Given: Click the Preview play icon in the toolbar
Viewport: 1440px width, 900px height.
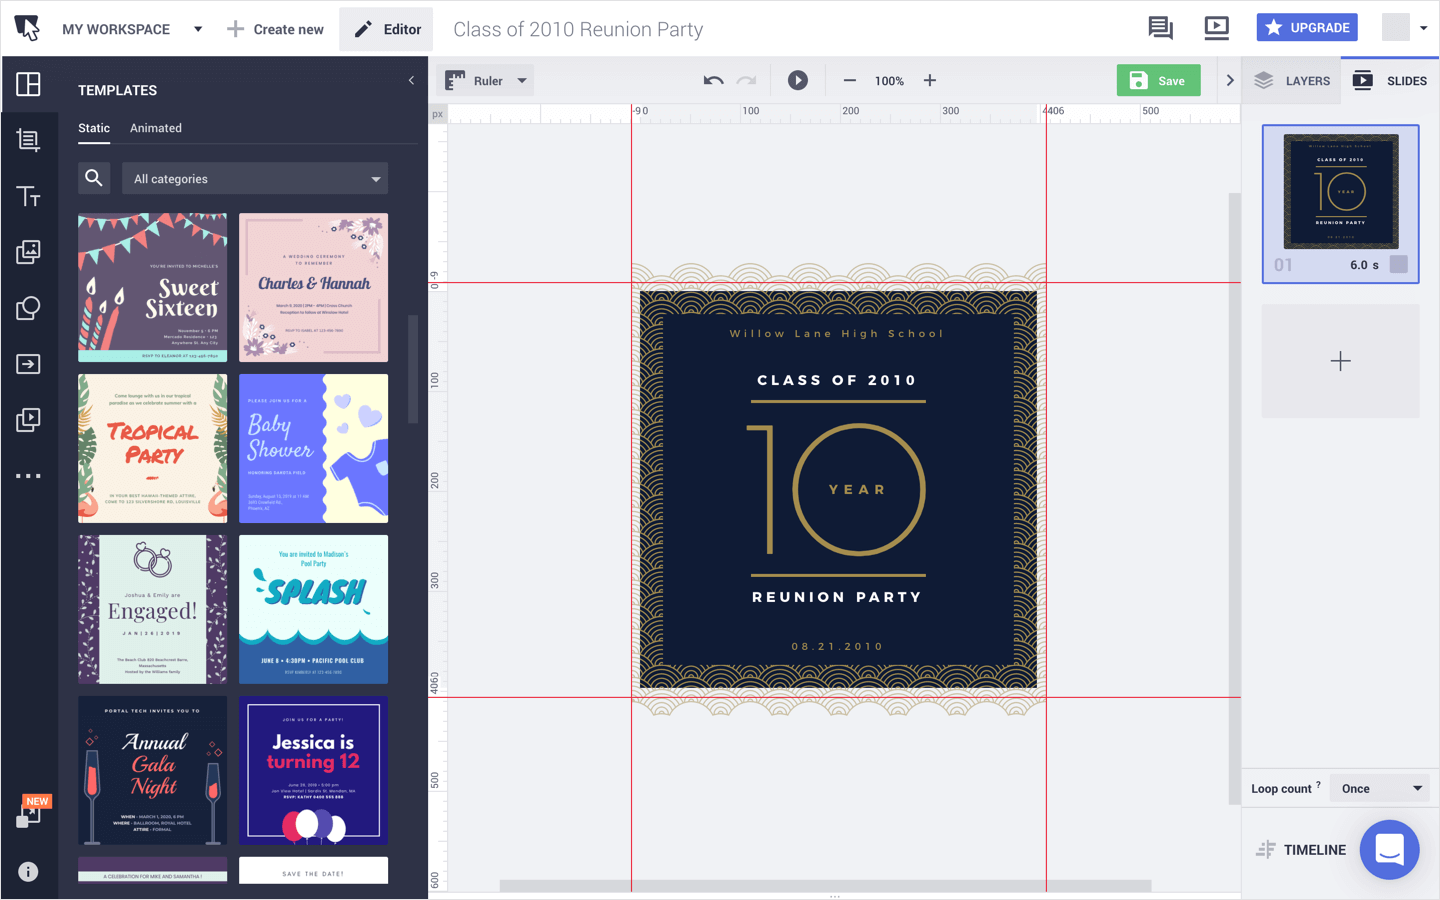Looking at the screenshot, I should [797, 80].
